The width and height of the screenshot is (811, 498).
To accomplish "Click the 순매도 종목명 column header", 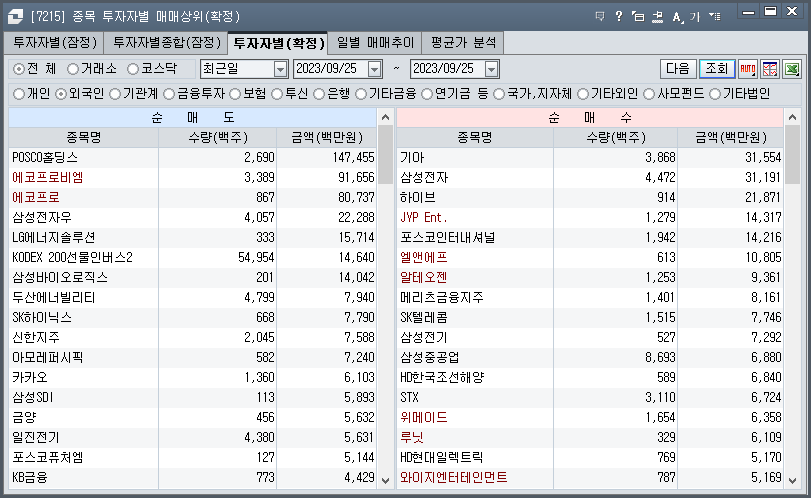I will (x=83, y=138).
